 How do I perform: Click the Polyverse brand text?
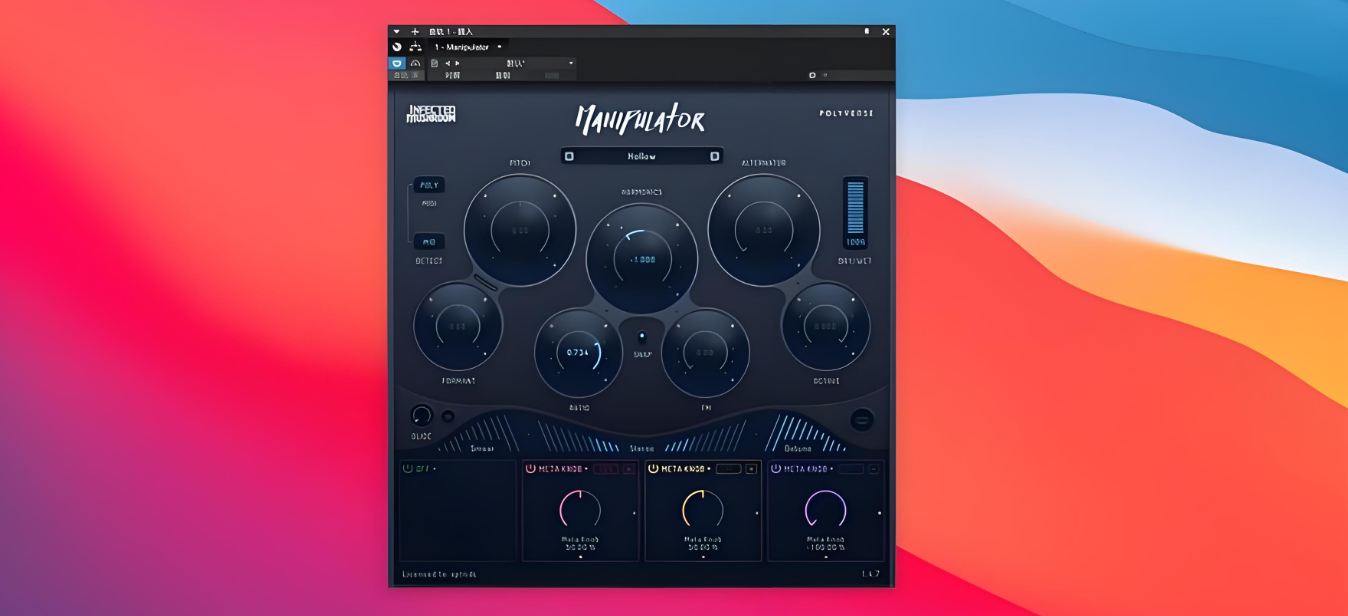(846, 113)
